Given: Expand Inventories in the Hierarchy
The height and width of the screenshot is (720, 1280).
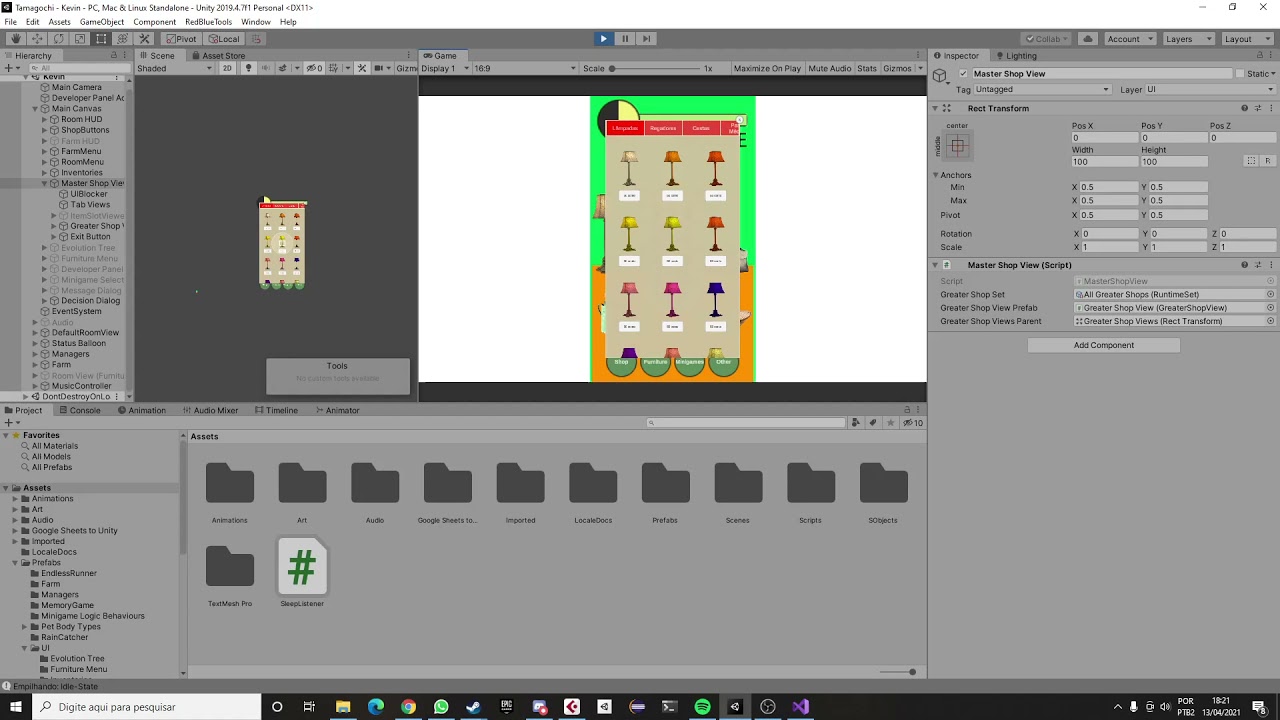Looking at the screenshot, I should click(43, 172).
